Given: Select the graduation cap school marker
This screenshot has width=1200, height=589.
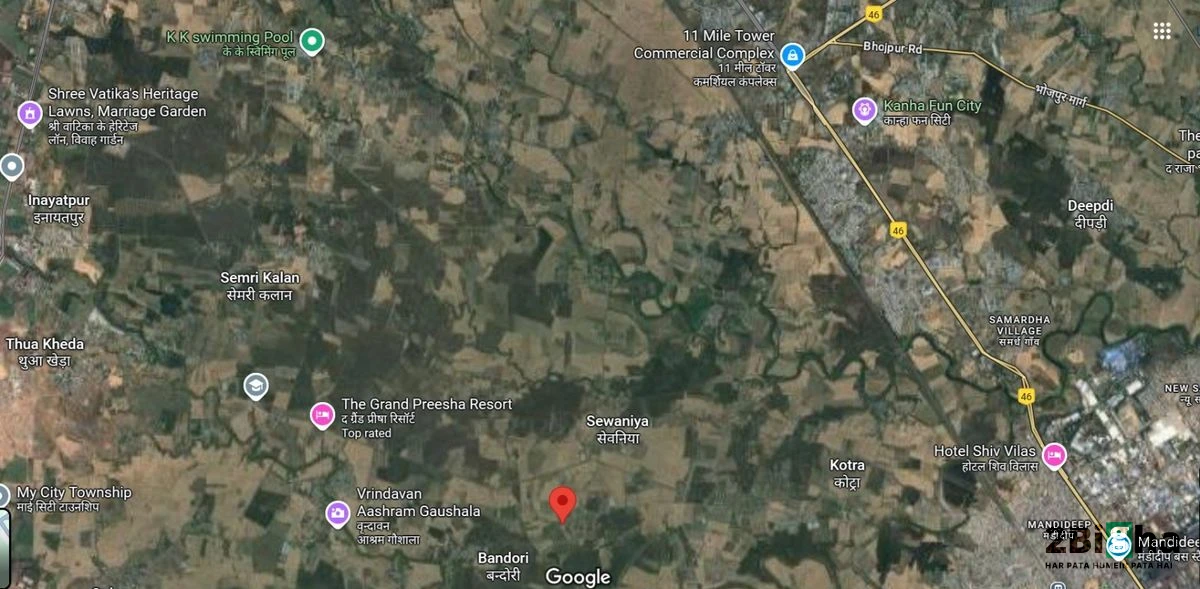Looking at the screenshot, I should click(x=256, y=386).
